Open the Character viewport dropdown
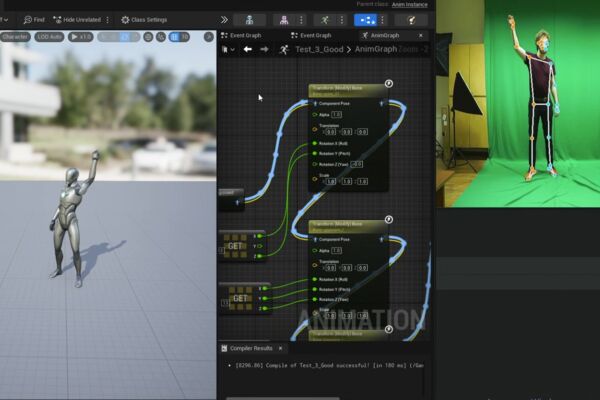Viewport: 600px width, 400px height. click(15, 37)
